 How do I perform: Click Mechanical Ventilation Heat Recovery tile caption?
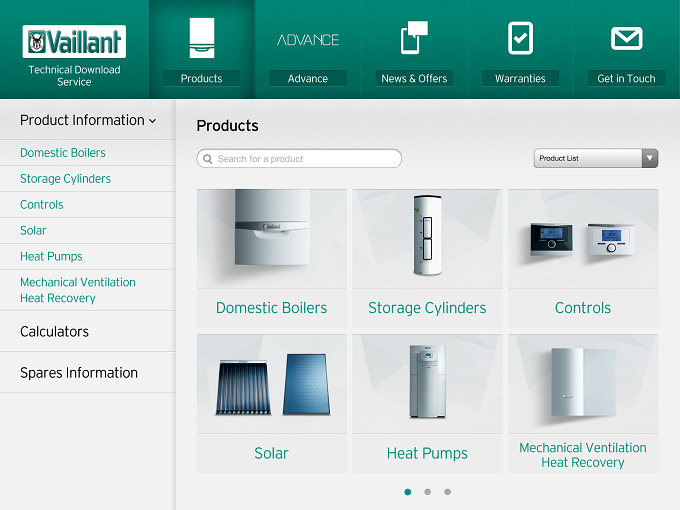(583, 455)
